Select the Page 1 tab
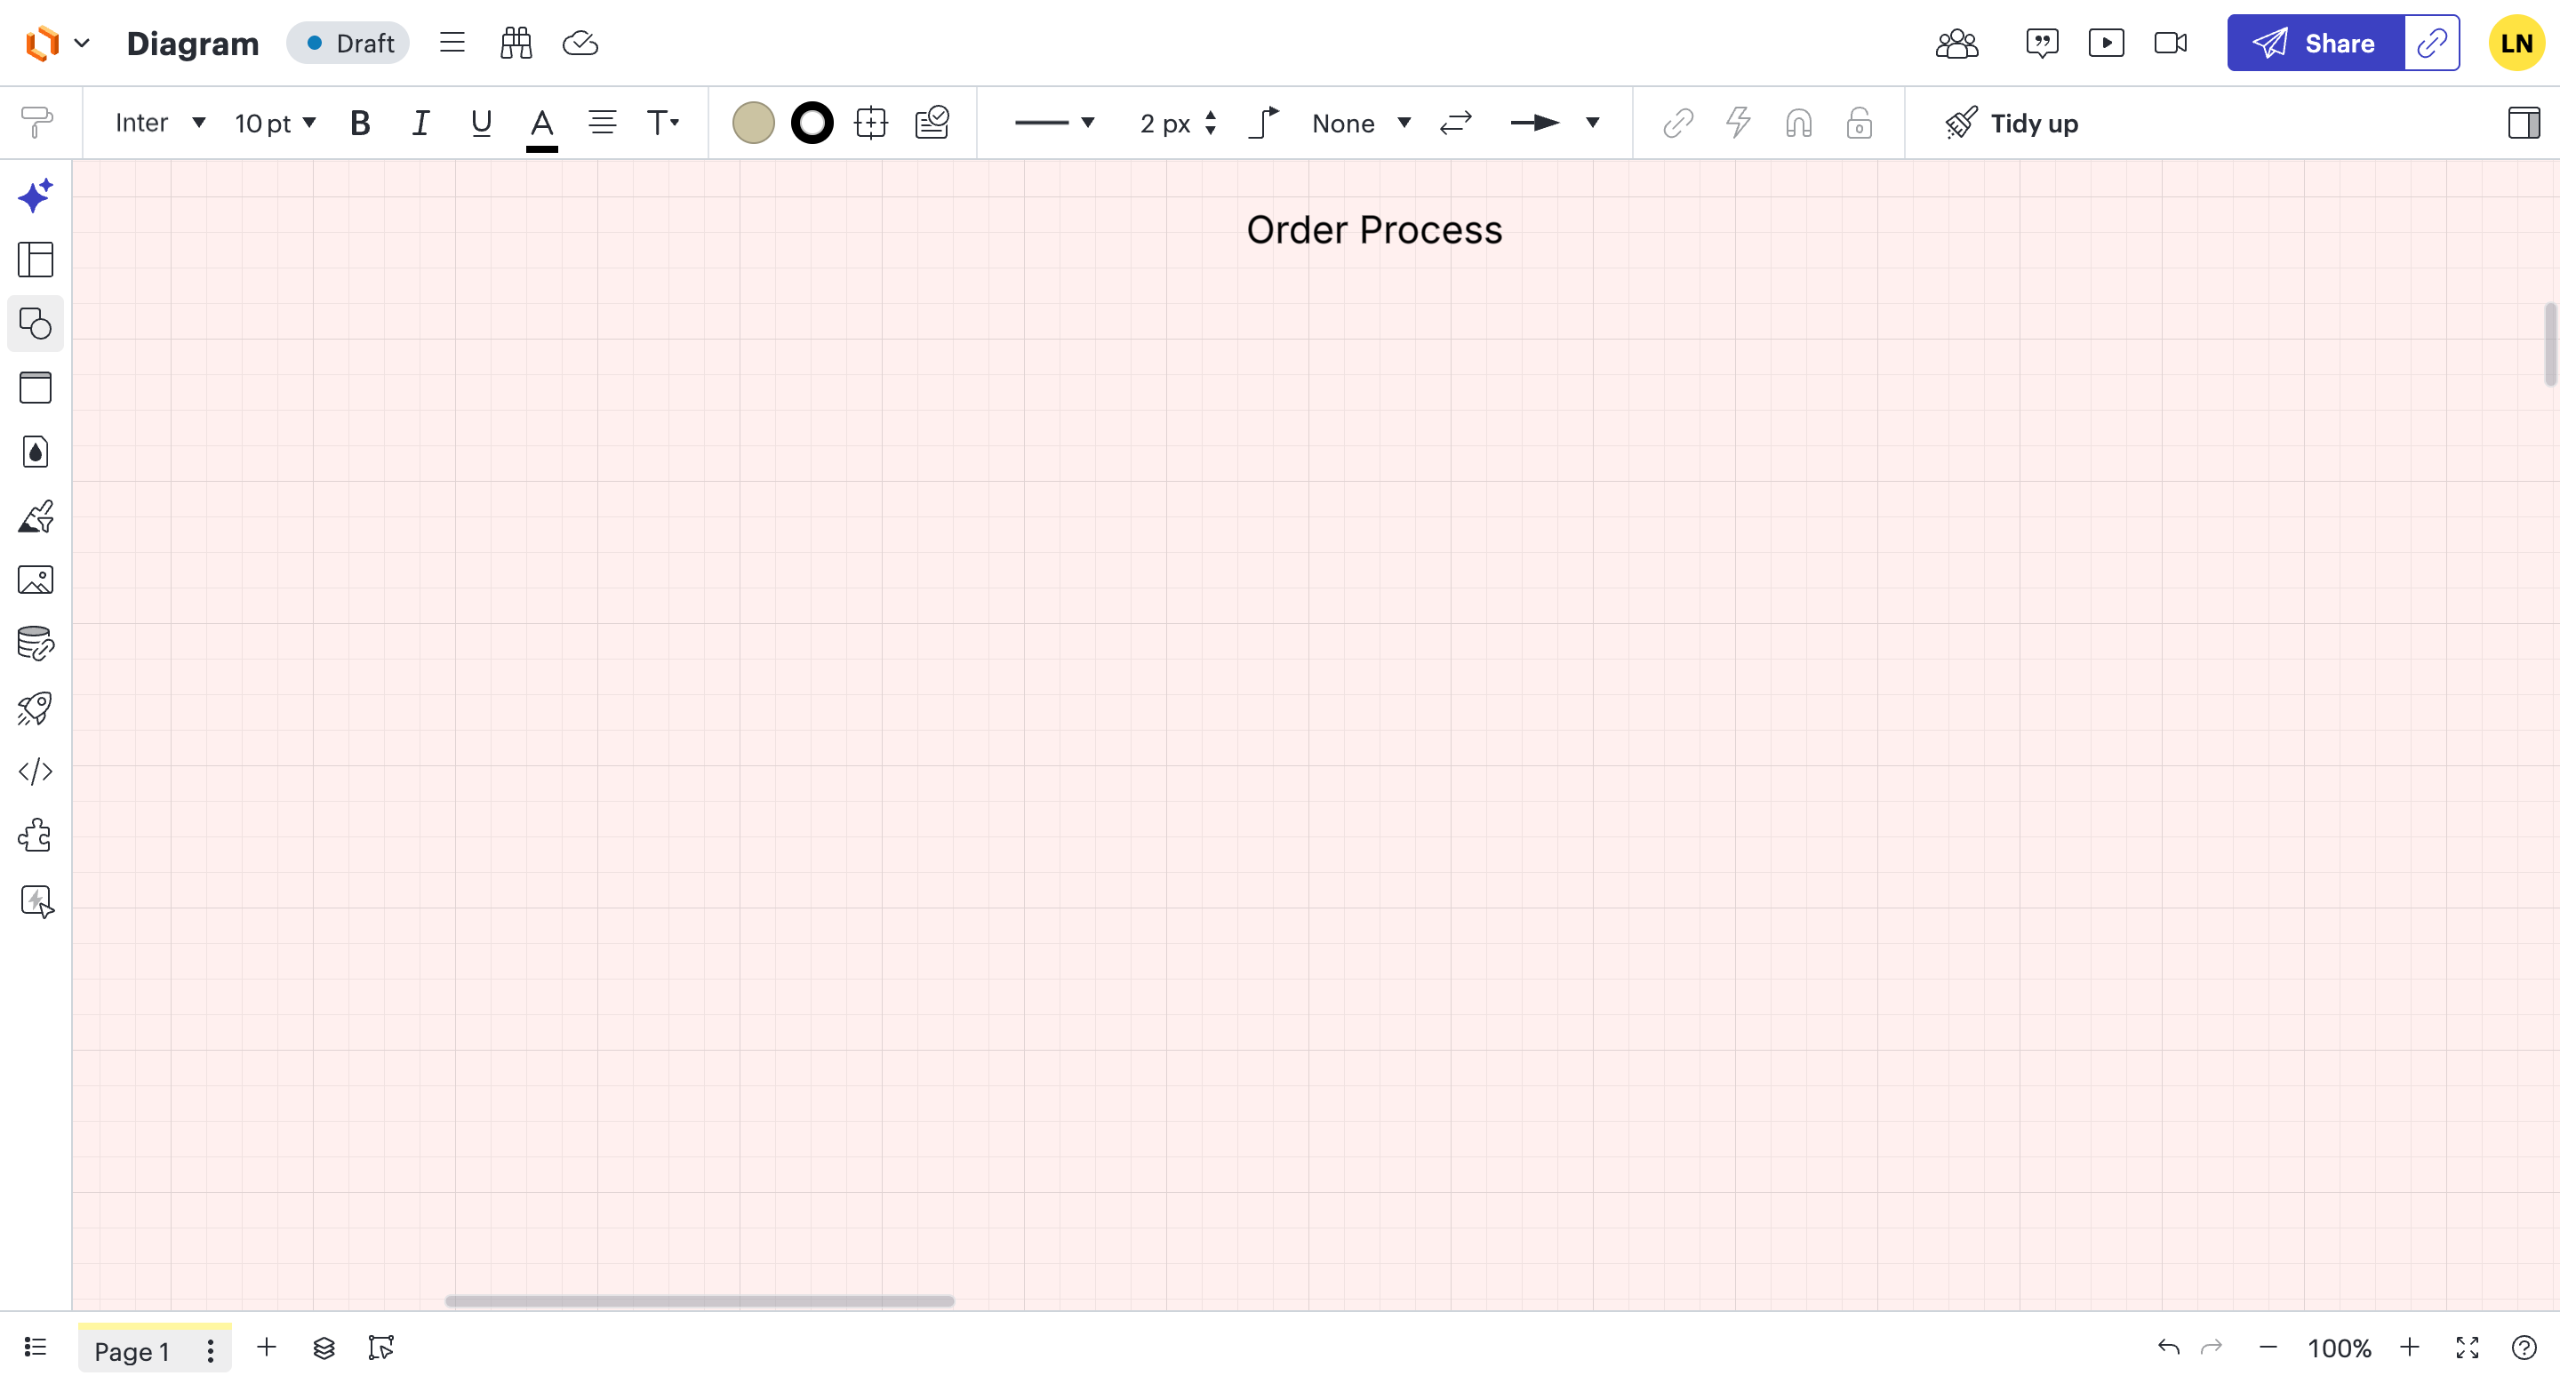Image resolution: width=2560 pixels, height=1383 pixels. tap(131, 1351)
